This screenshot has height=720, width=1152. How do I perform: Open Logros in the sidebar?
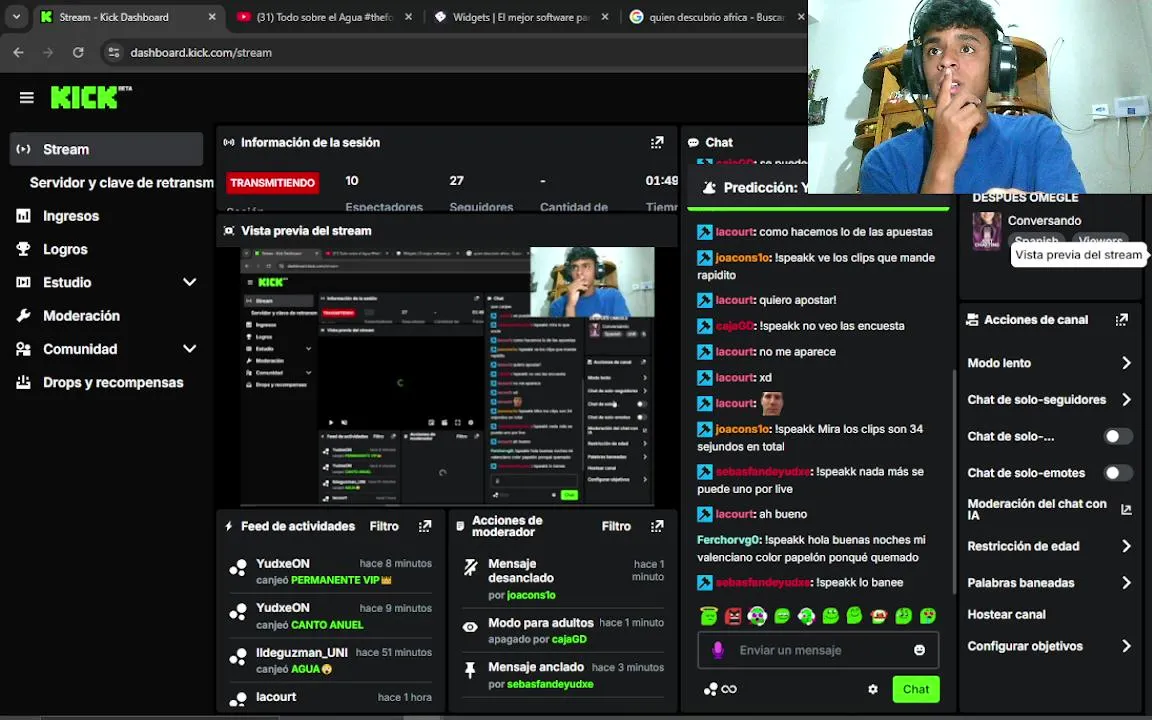point(65,249)
